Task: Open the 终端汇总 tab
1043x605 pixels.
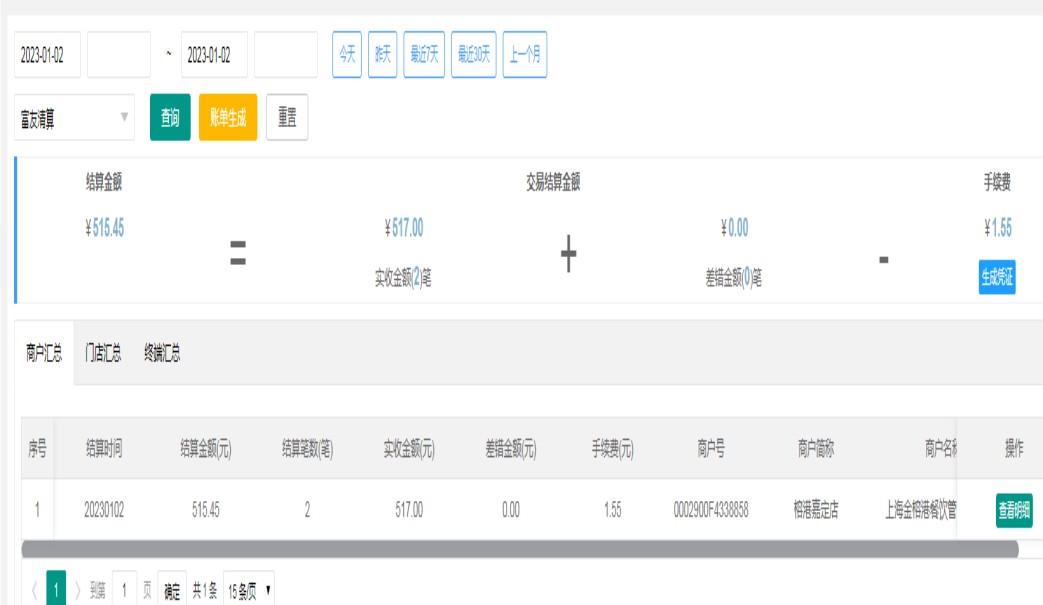Action: (162, 353)
